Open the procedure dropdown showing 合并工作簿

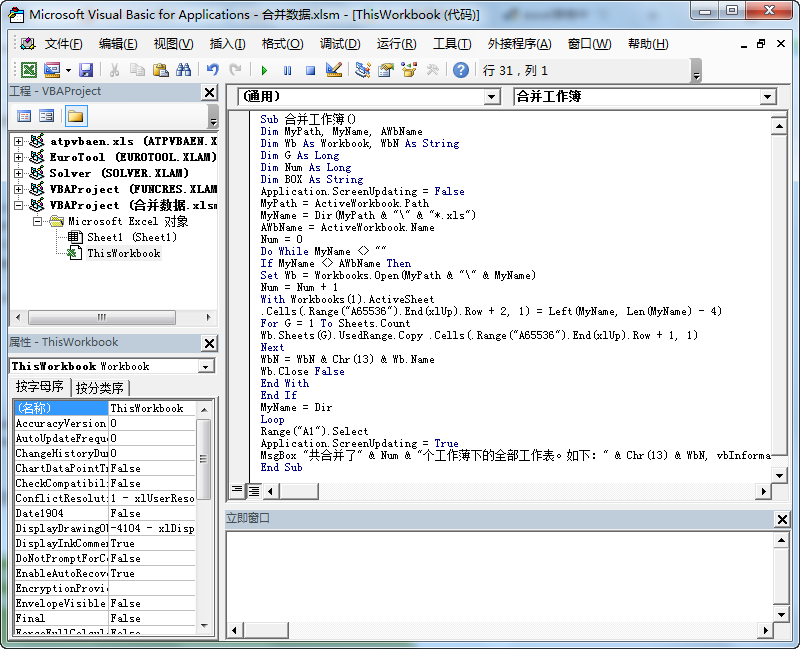(767, 97)
